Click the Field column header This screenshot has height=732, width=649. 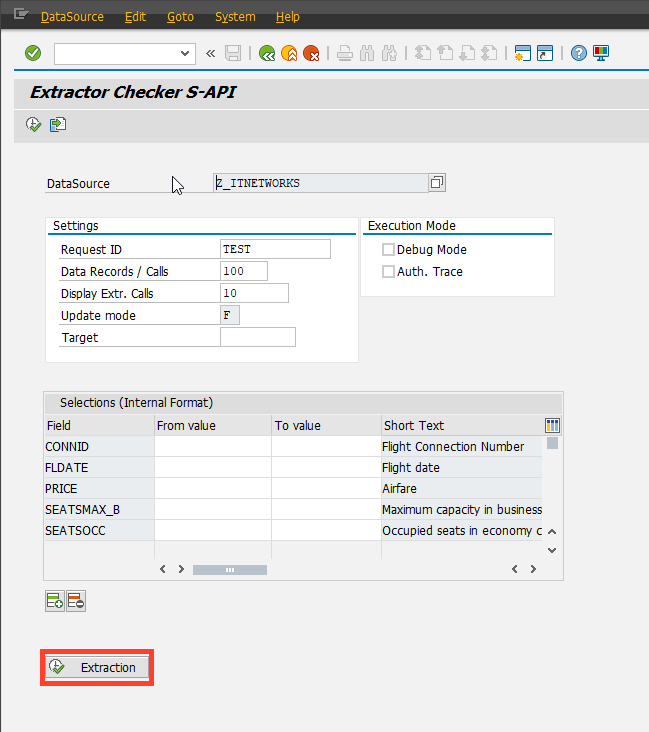[99, 426]
